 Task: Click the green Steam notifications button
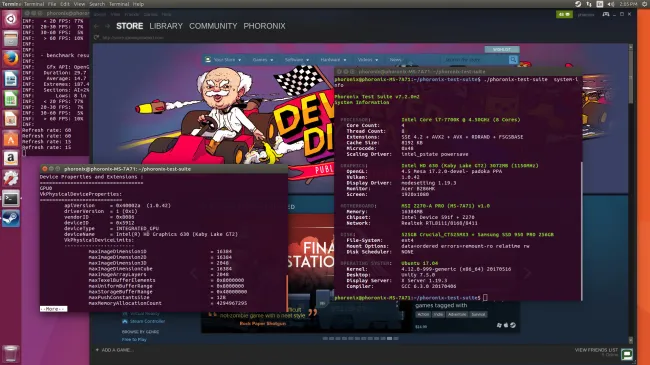click(564, 14)
